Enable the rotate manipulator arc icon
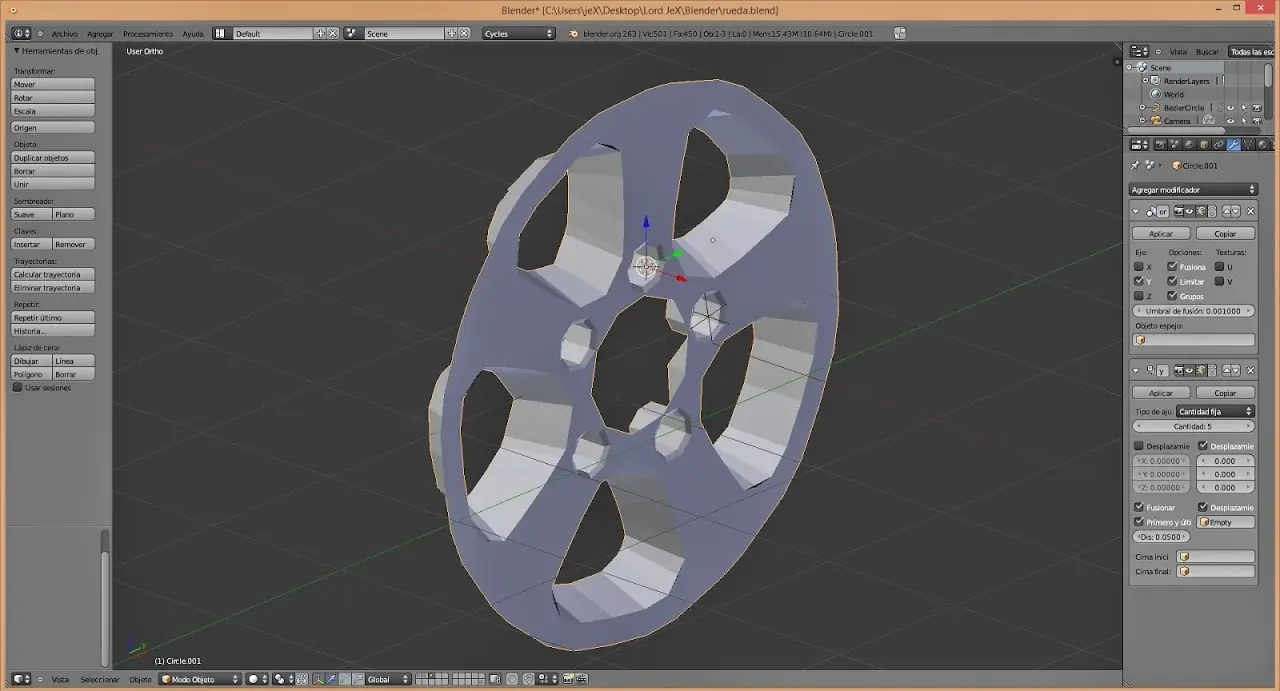The height and width of the screenshot is (691, 1280). [344, 679]
